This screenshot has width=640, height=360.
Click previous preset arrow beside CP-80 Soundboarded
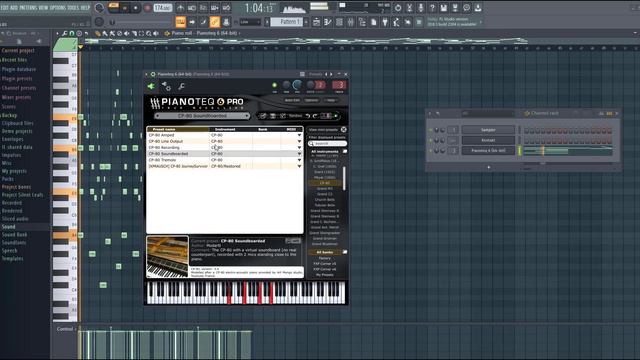(x=158, y=116)
